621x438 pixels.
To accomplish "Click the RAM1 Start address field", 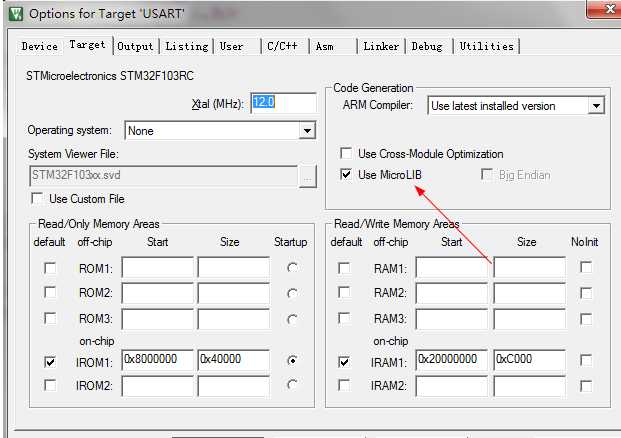I will pos(451,267).
